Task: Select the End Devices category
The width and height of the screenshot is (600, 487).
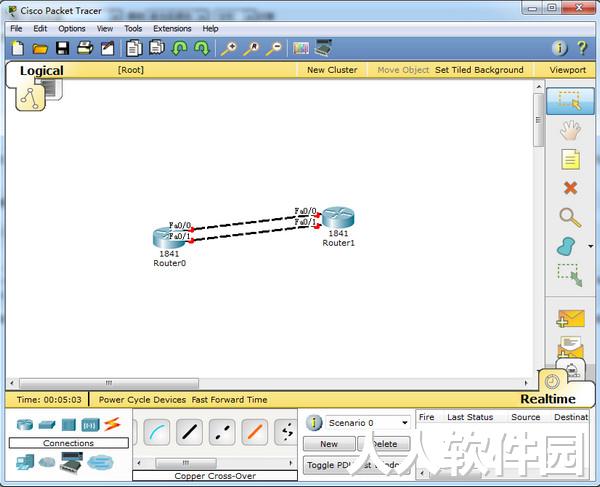Action: 25,462
